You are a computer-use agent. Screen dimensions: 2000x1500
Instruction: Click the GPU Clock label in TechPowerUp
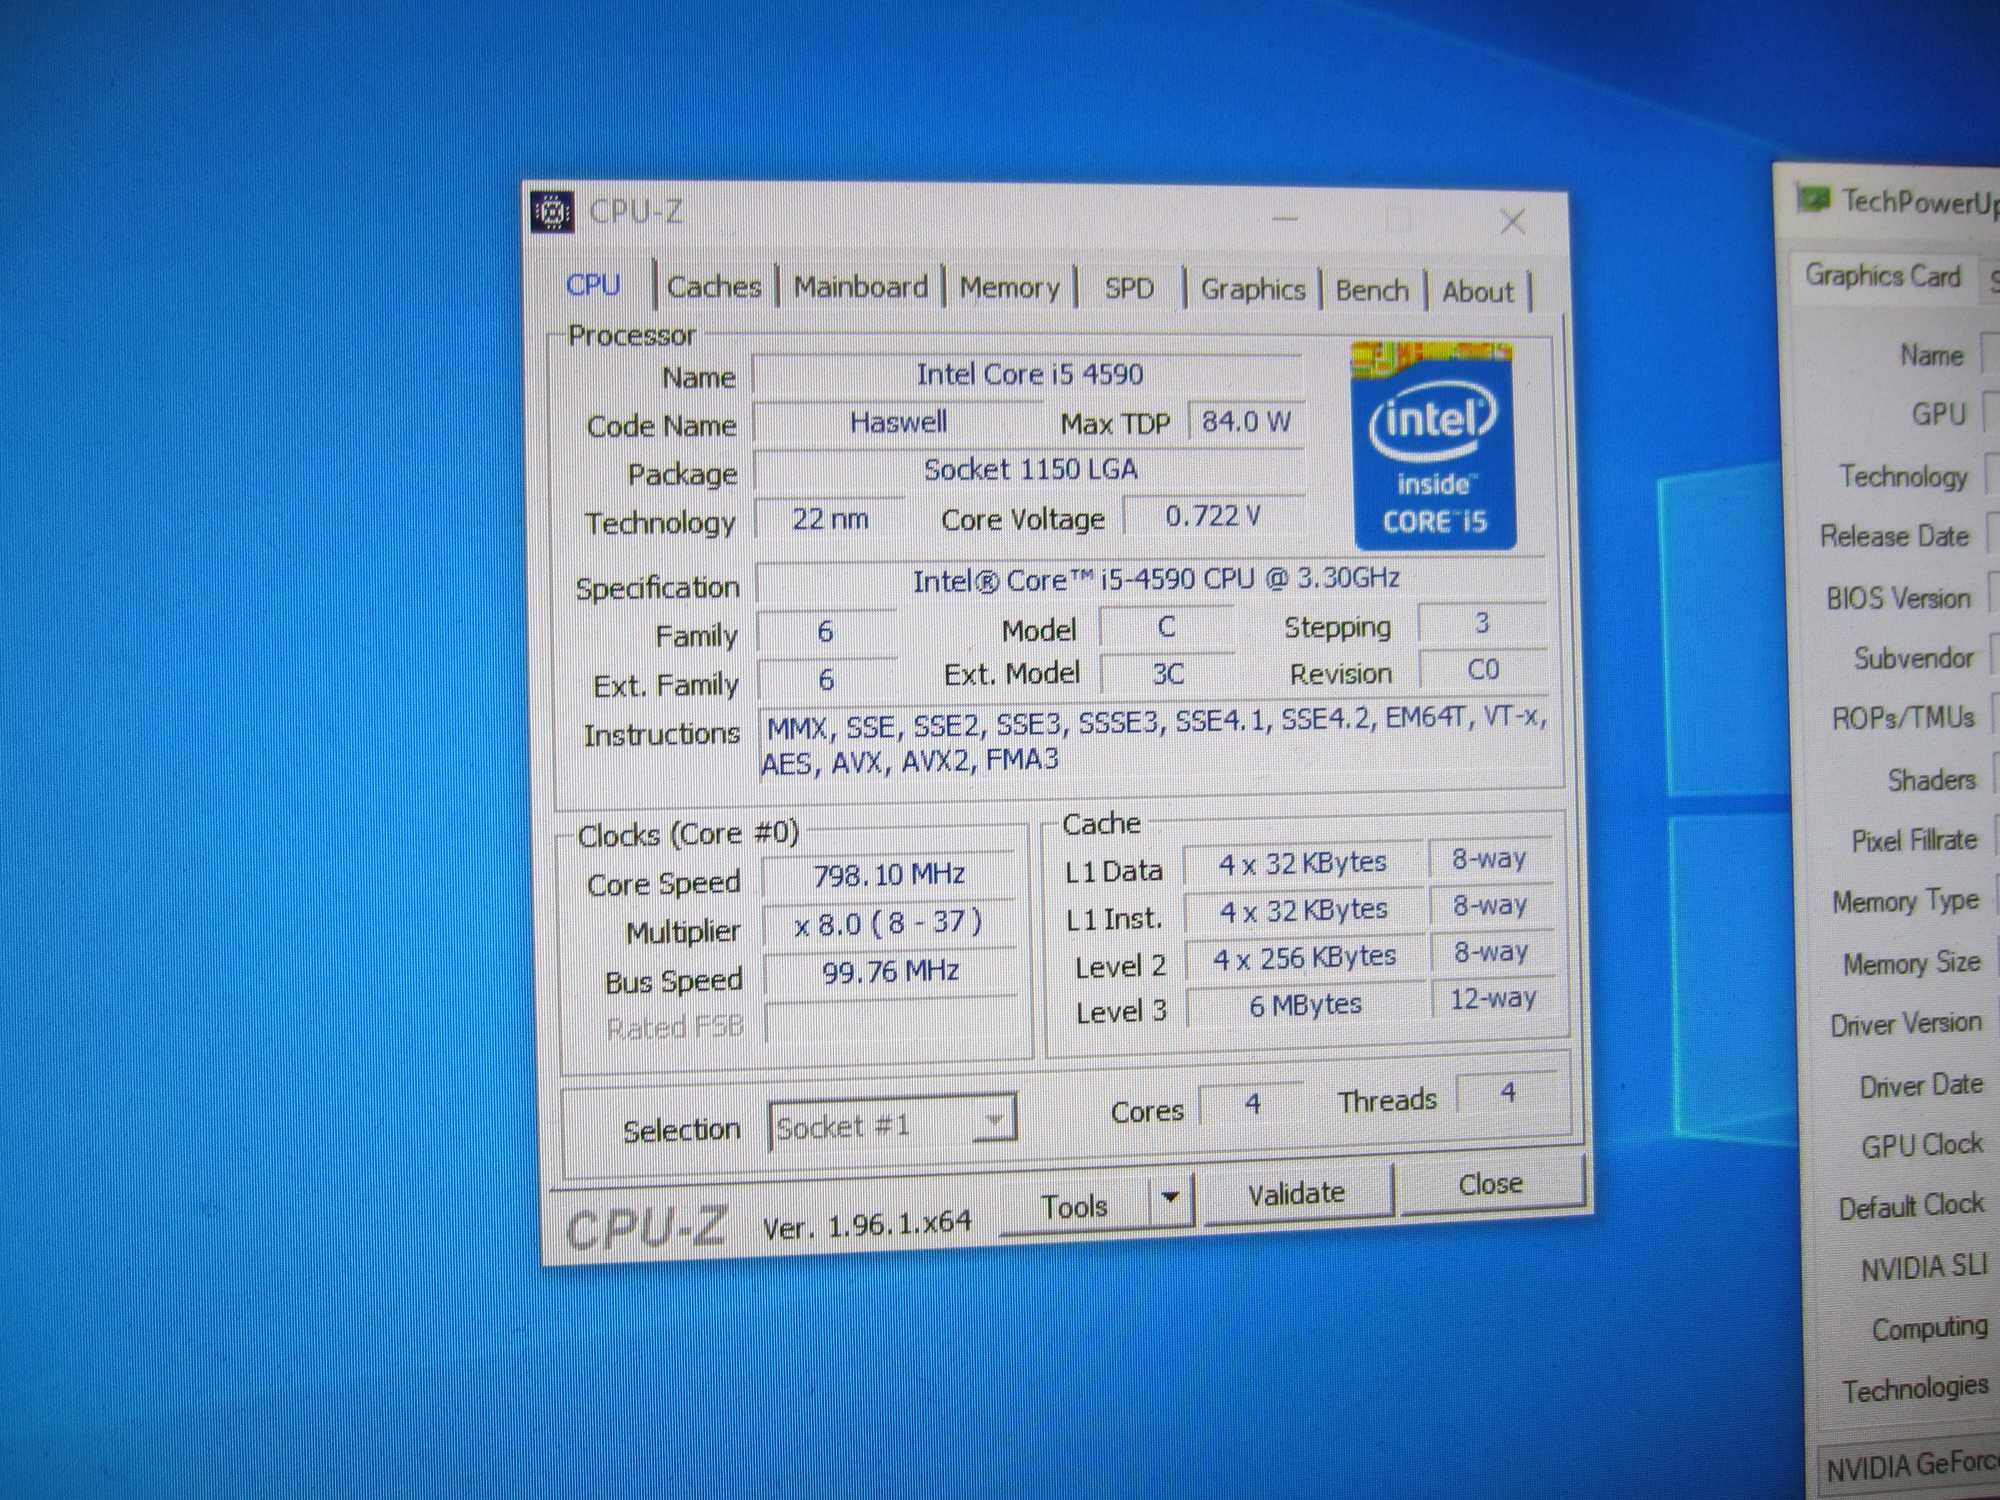[1921, 1145]
